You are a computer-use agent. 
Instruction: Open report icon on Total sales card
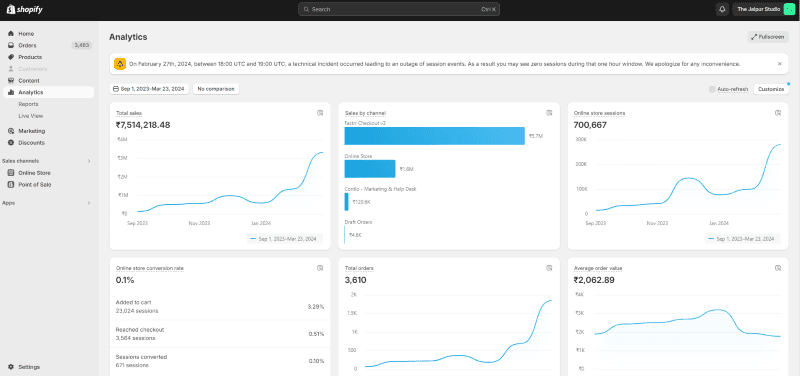(x=320, y=113)
